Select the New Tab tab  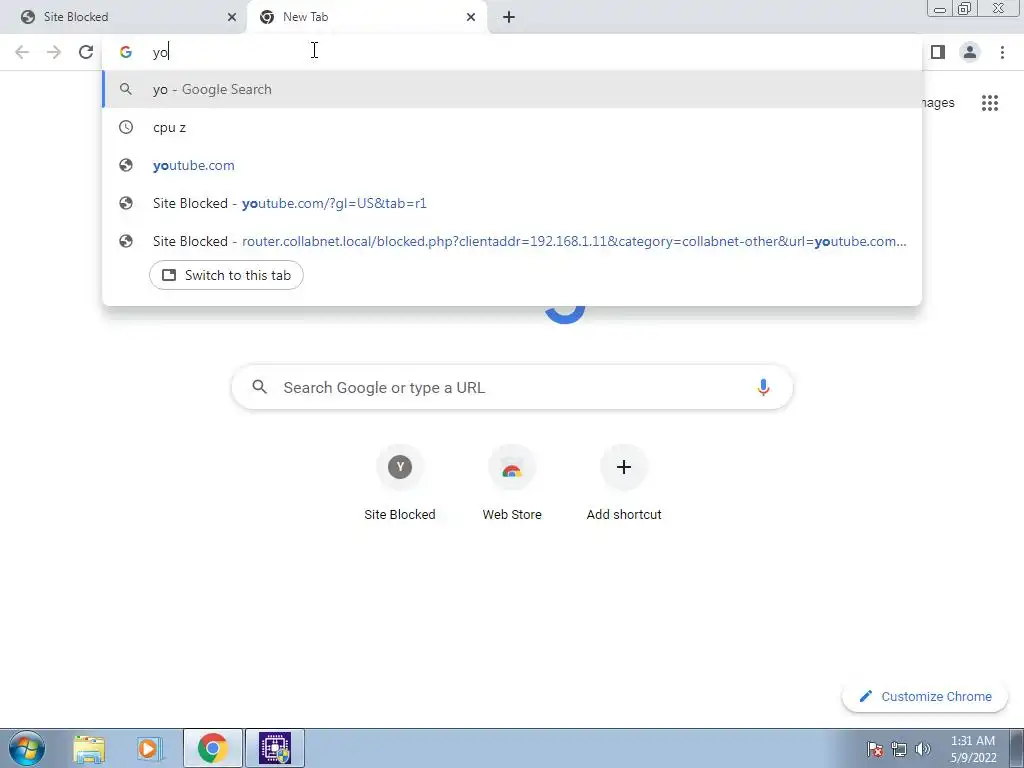pyautogui.click(x=368, y=17)
